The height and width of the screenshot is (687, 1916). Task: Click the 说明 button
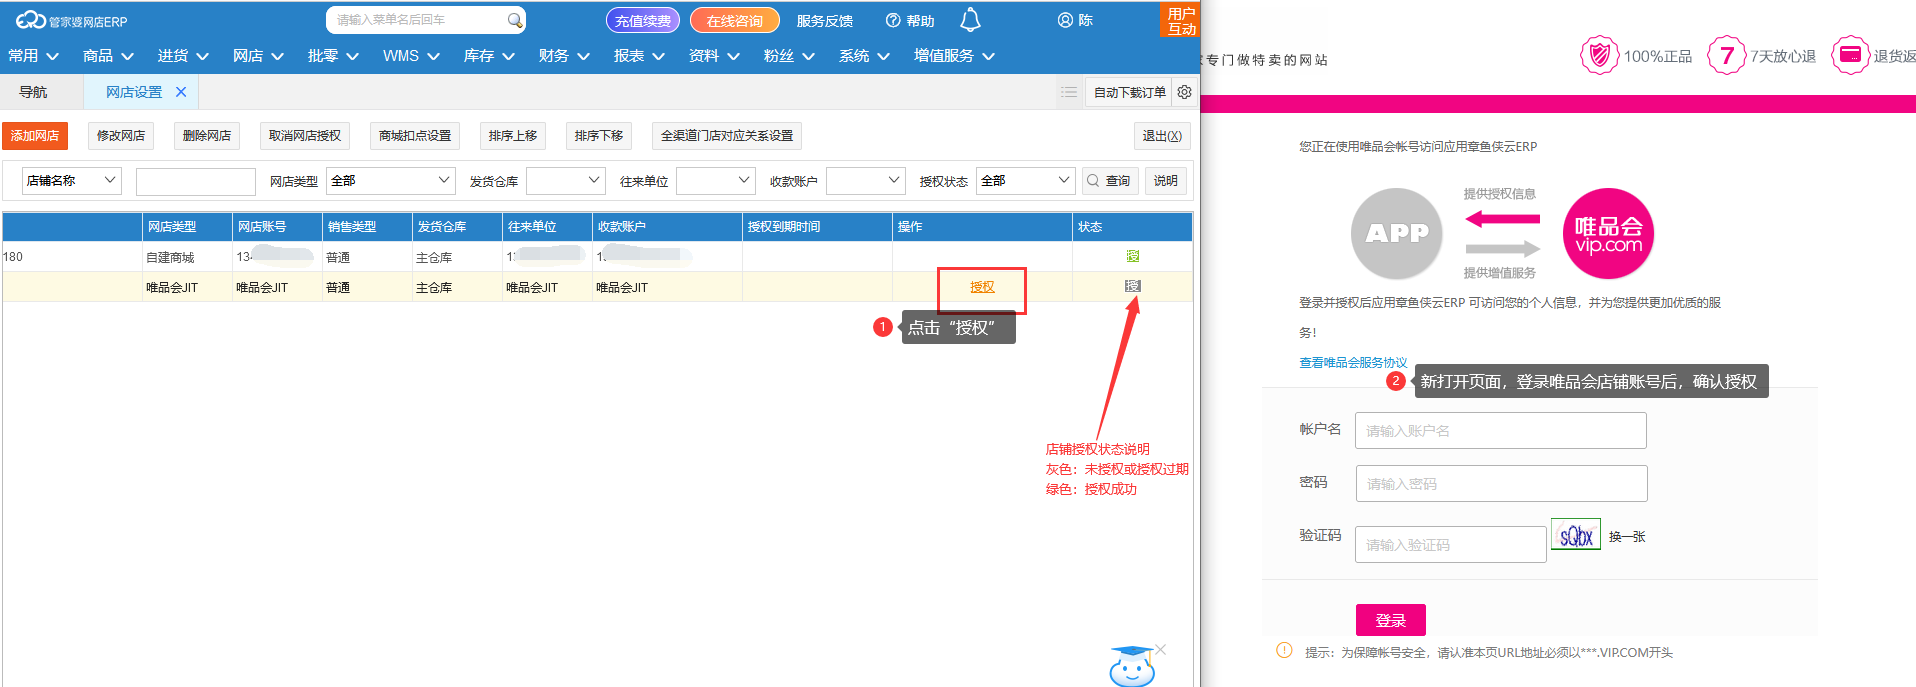pyautogui.click(x=1166, y=181)
